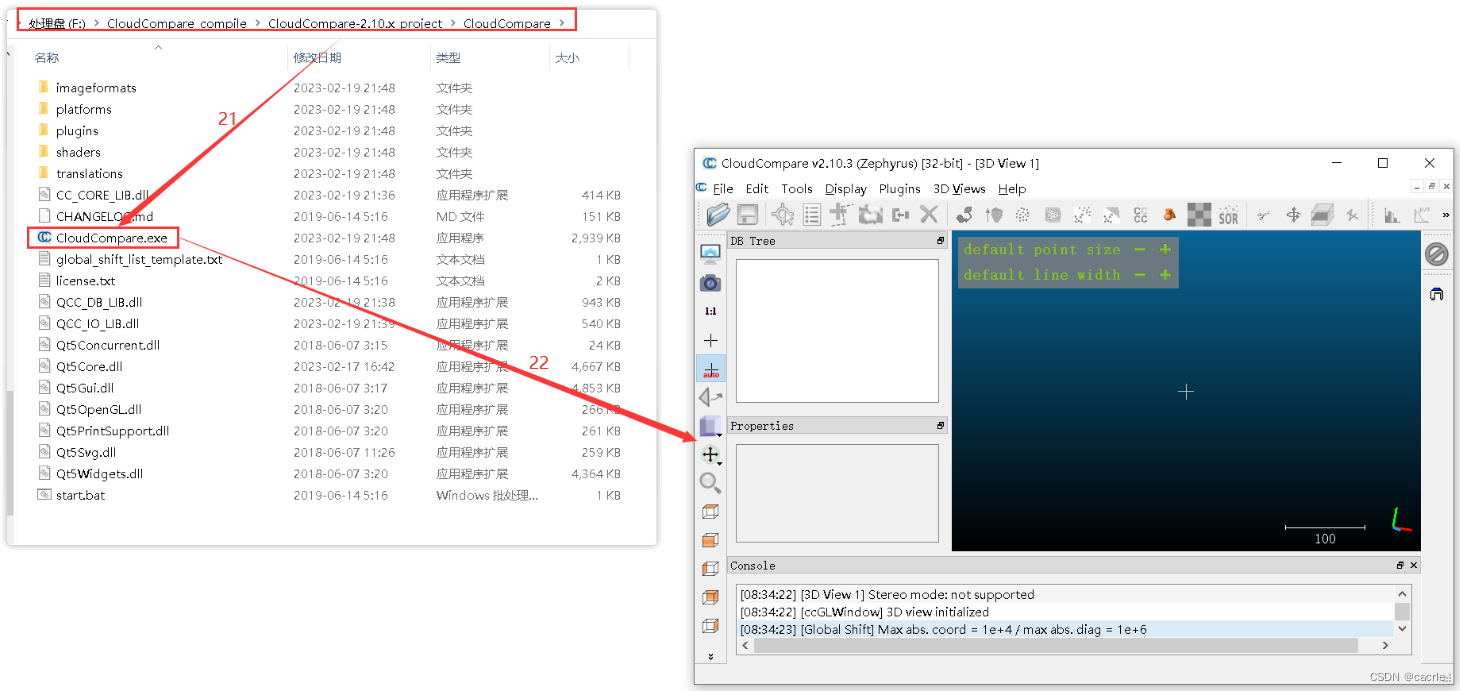Select license.txt in Explorer
Image resolution: width=1460 pixels, height=691 pixels.
(85, 281)
